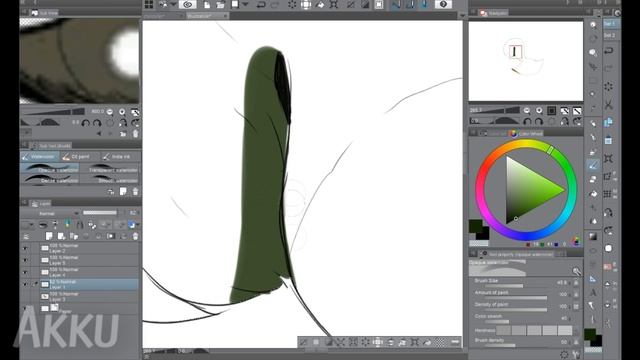Select the Watercolor sub tool group tab
640x360 pixels.
(x=39, y=157)
